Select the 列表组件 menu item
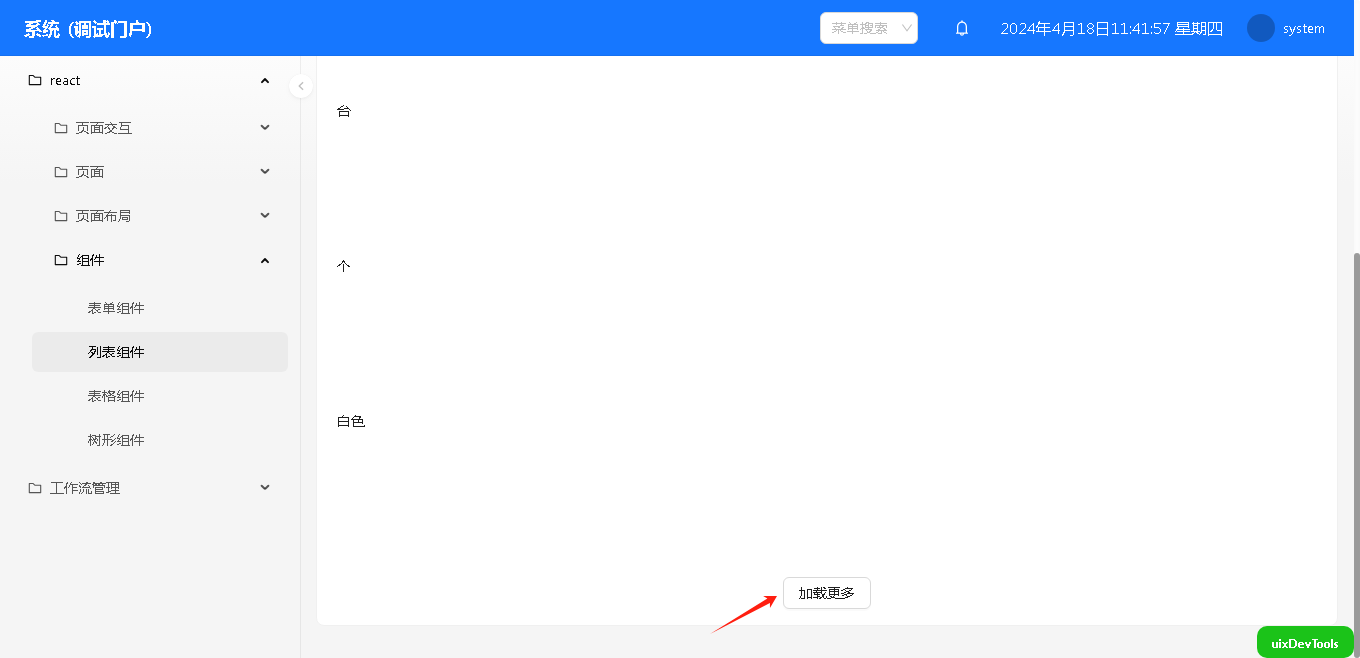The height and width of the screenshot is (658, 1360). coord(160,352)
